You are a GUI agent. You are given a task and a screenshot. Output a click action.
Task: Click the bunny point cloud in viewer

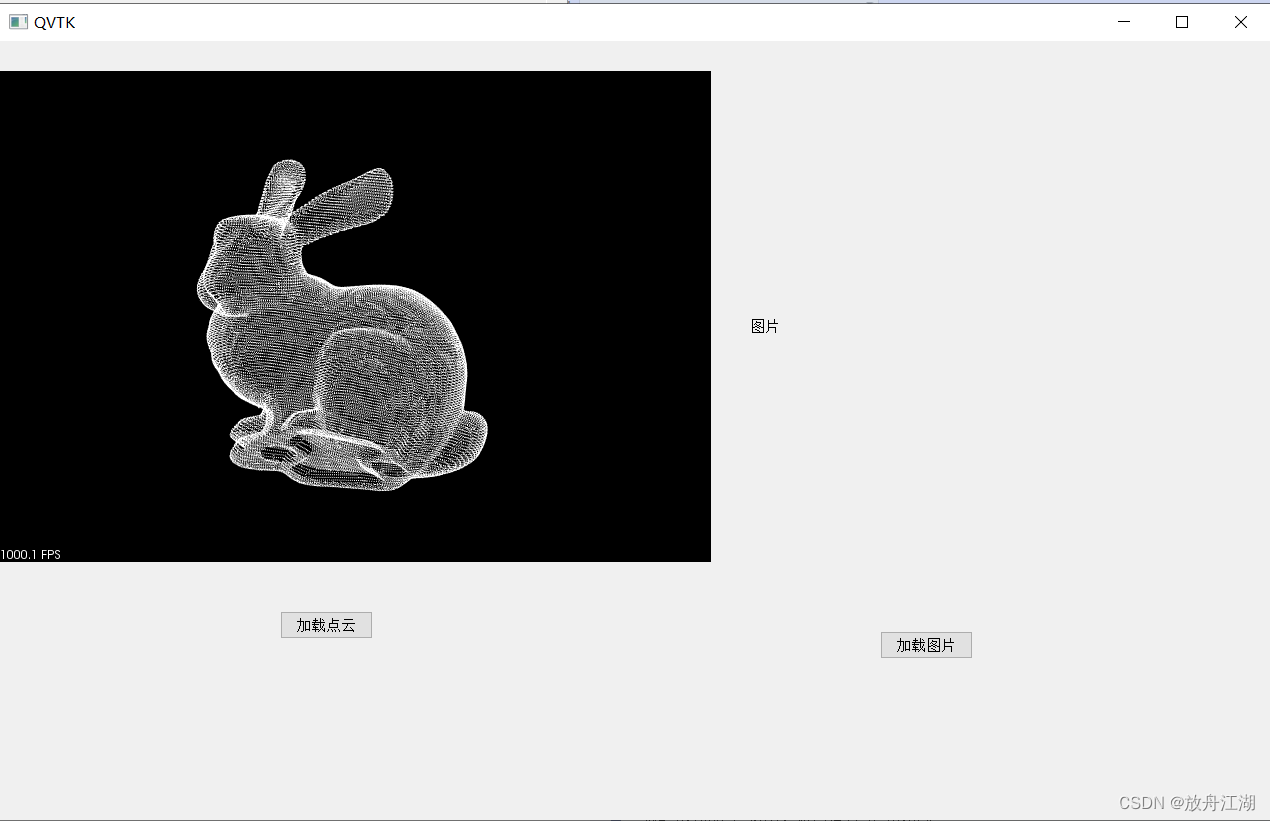coord(342,326)
